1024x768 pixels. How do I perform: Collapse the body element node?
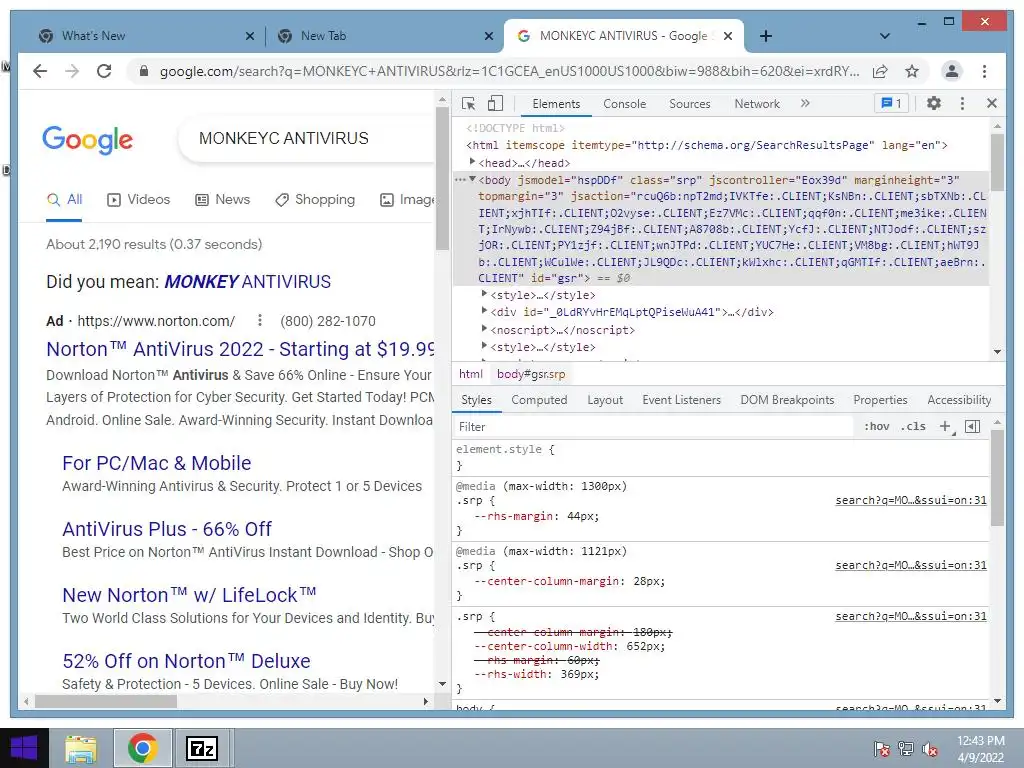[x=472, y=179]
